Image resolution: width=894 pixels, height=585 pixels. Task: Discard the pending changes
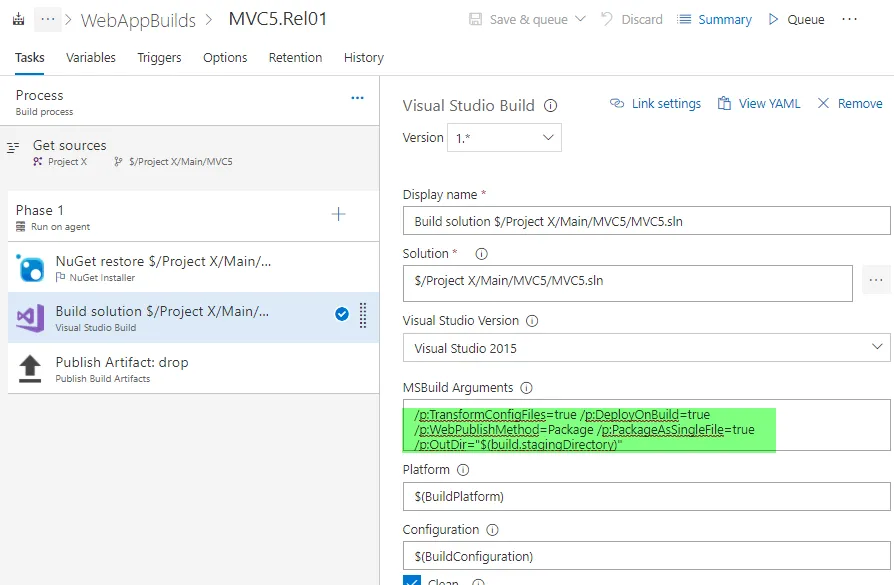[x=632, y=19]
